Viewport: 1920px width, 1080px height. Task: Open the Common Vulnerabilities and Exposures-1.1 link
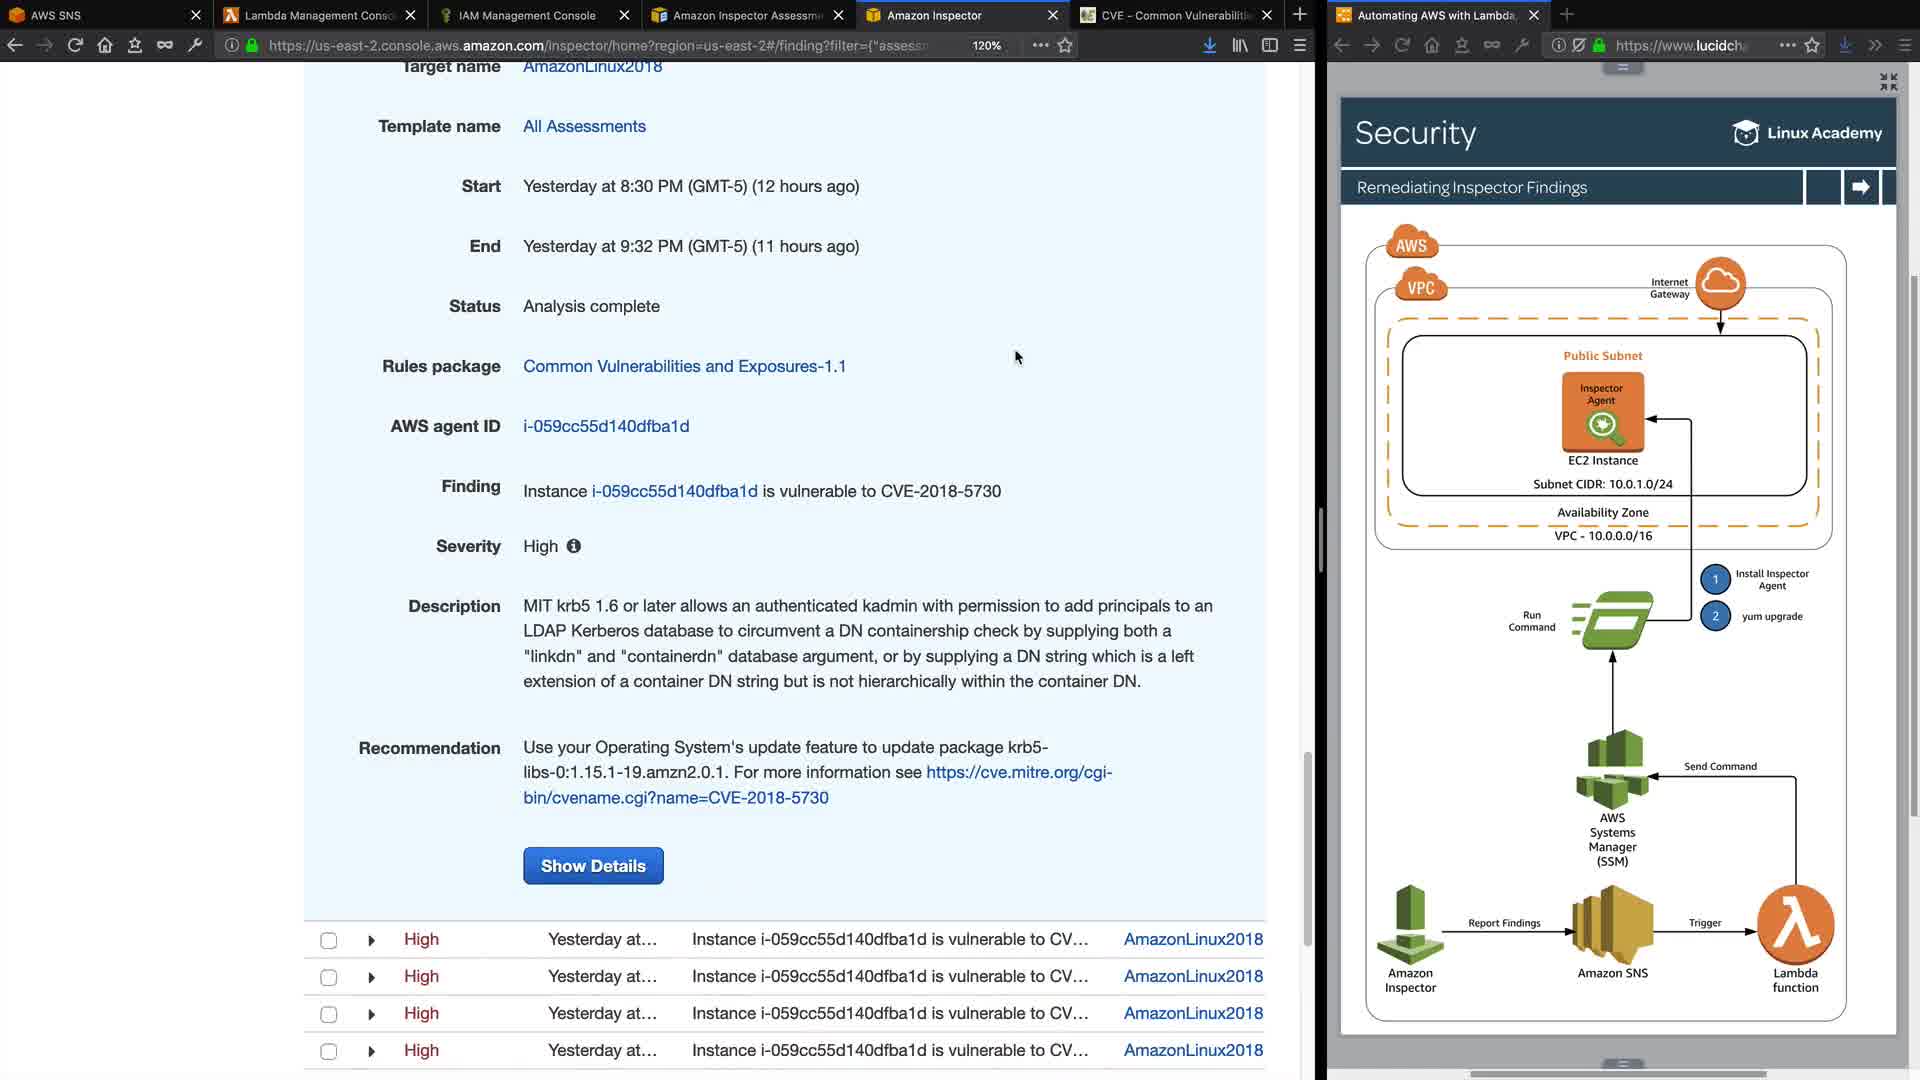coord(684,366)
